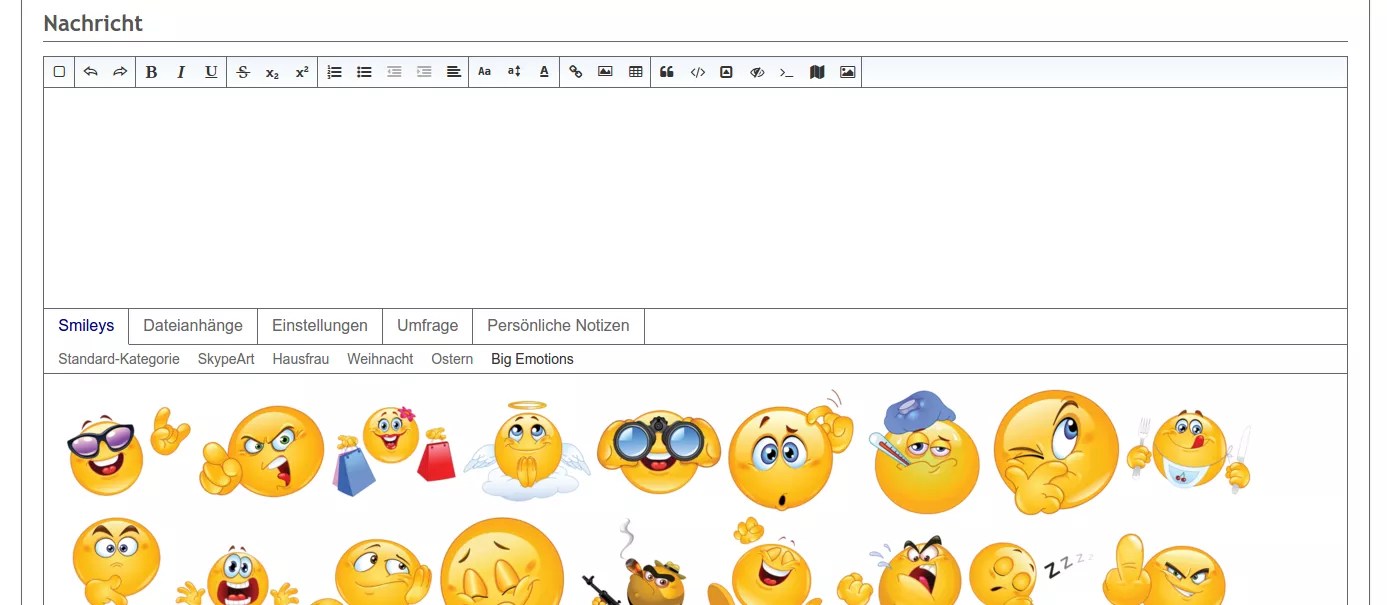Show Standard-Kategorie smileys
The height and width of the screenshot is (605, 1387).
119,359
